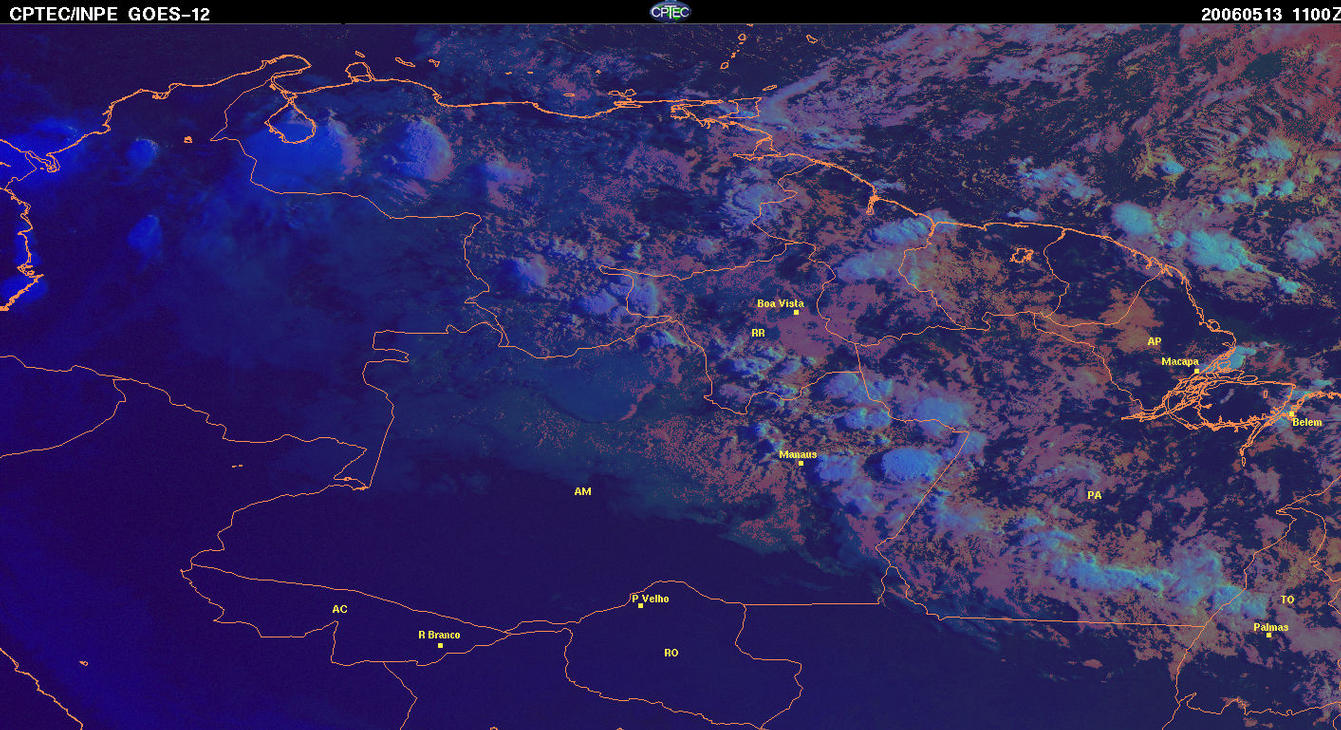Click the Manaus city marker square

pos(801,463)
